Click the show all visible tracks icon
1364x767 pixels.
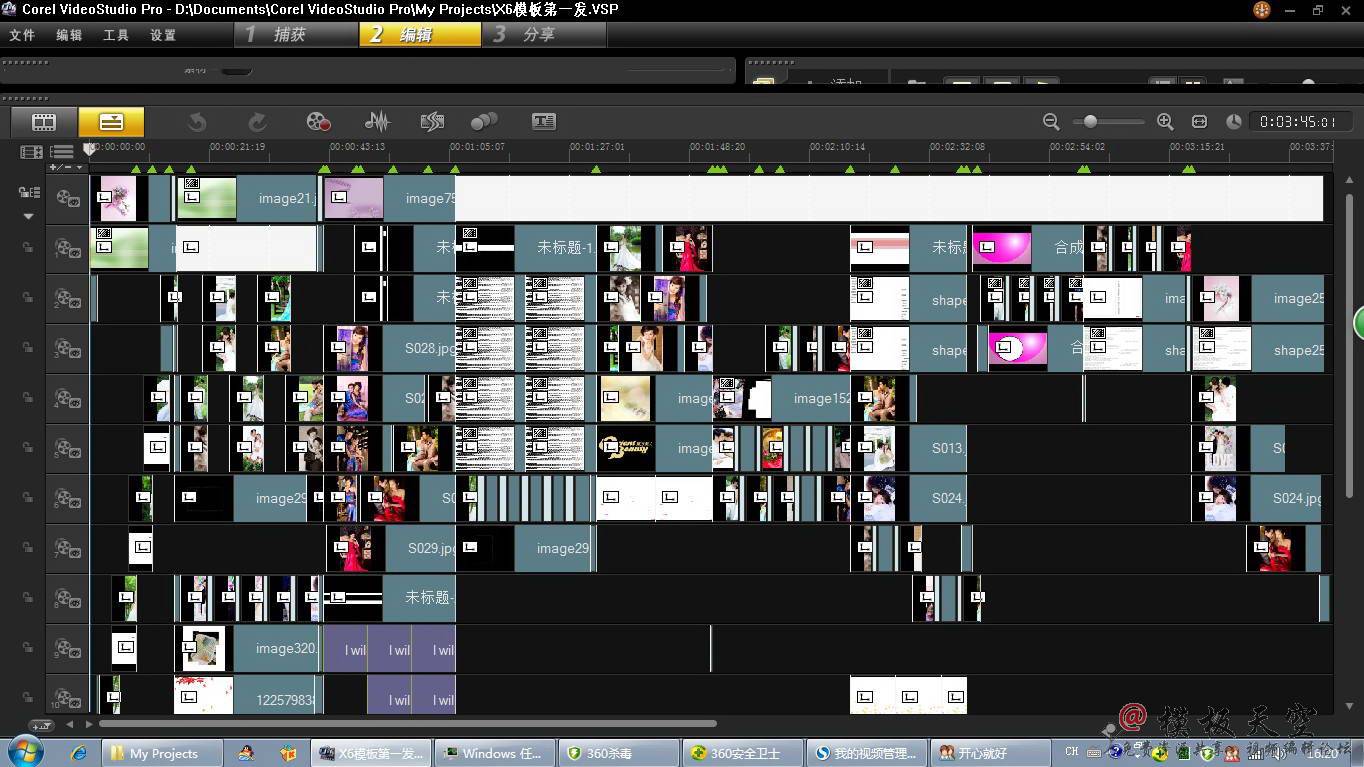point(31,152)
